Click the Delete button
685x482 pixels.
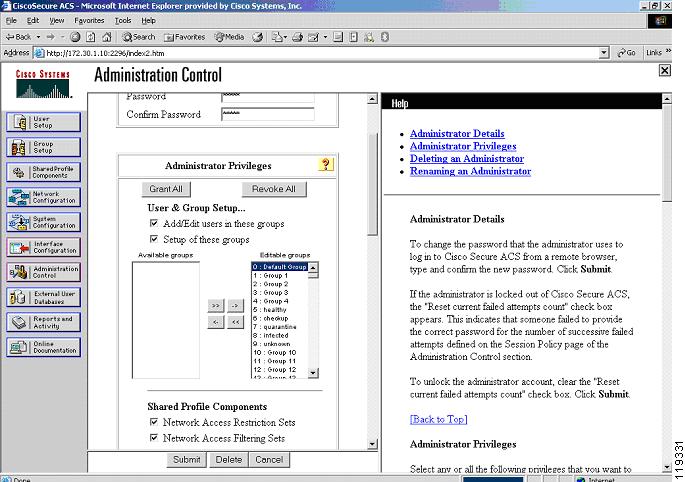point(228,460)
